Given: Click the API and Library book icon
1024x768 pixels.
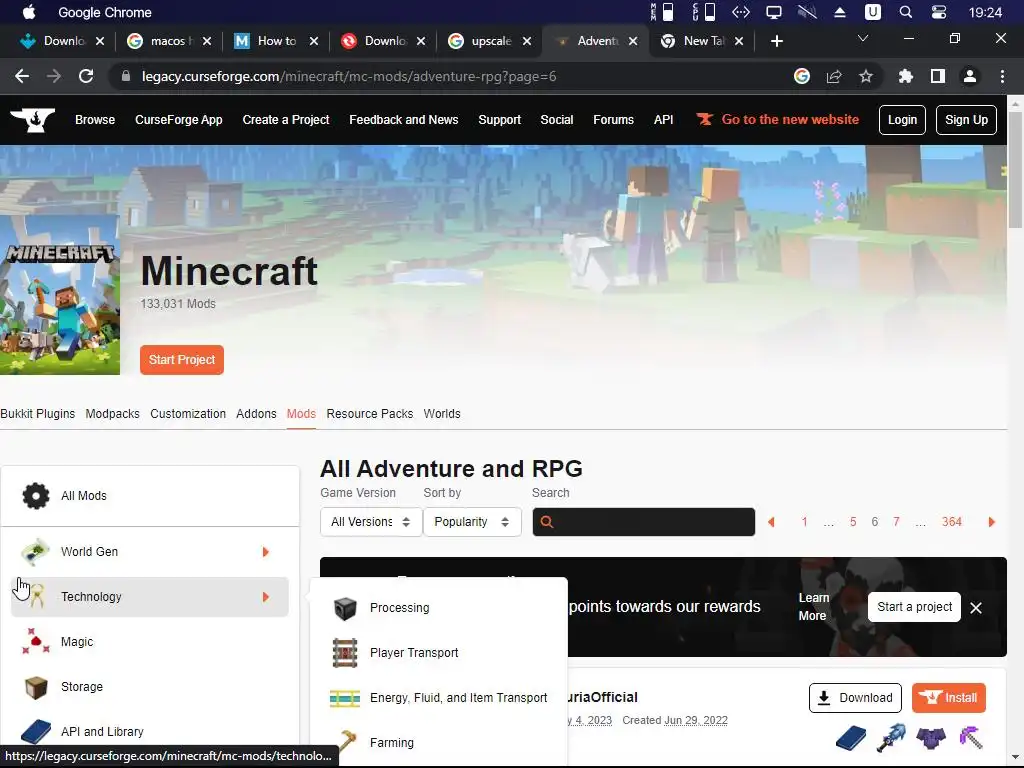Looking at the screenshot, I should 36,732.
